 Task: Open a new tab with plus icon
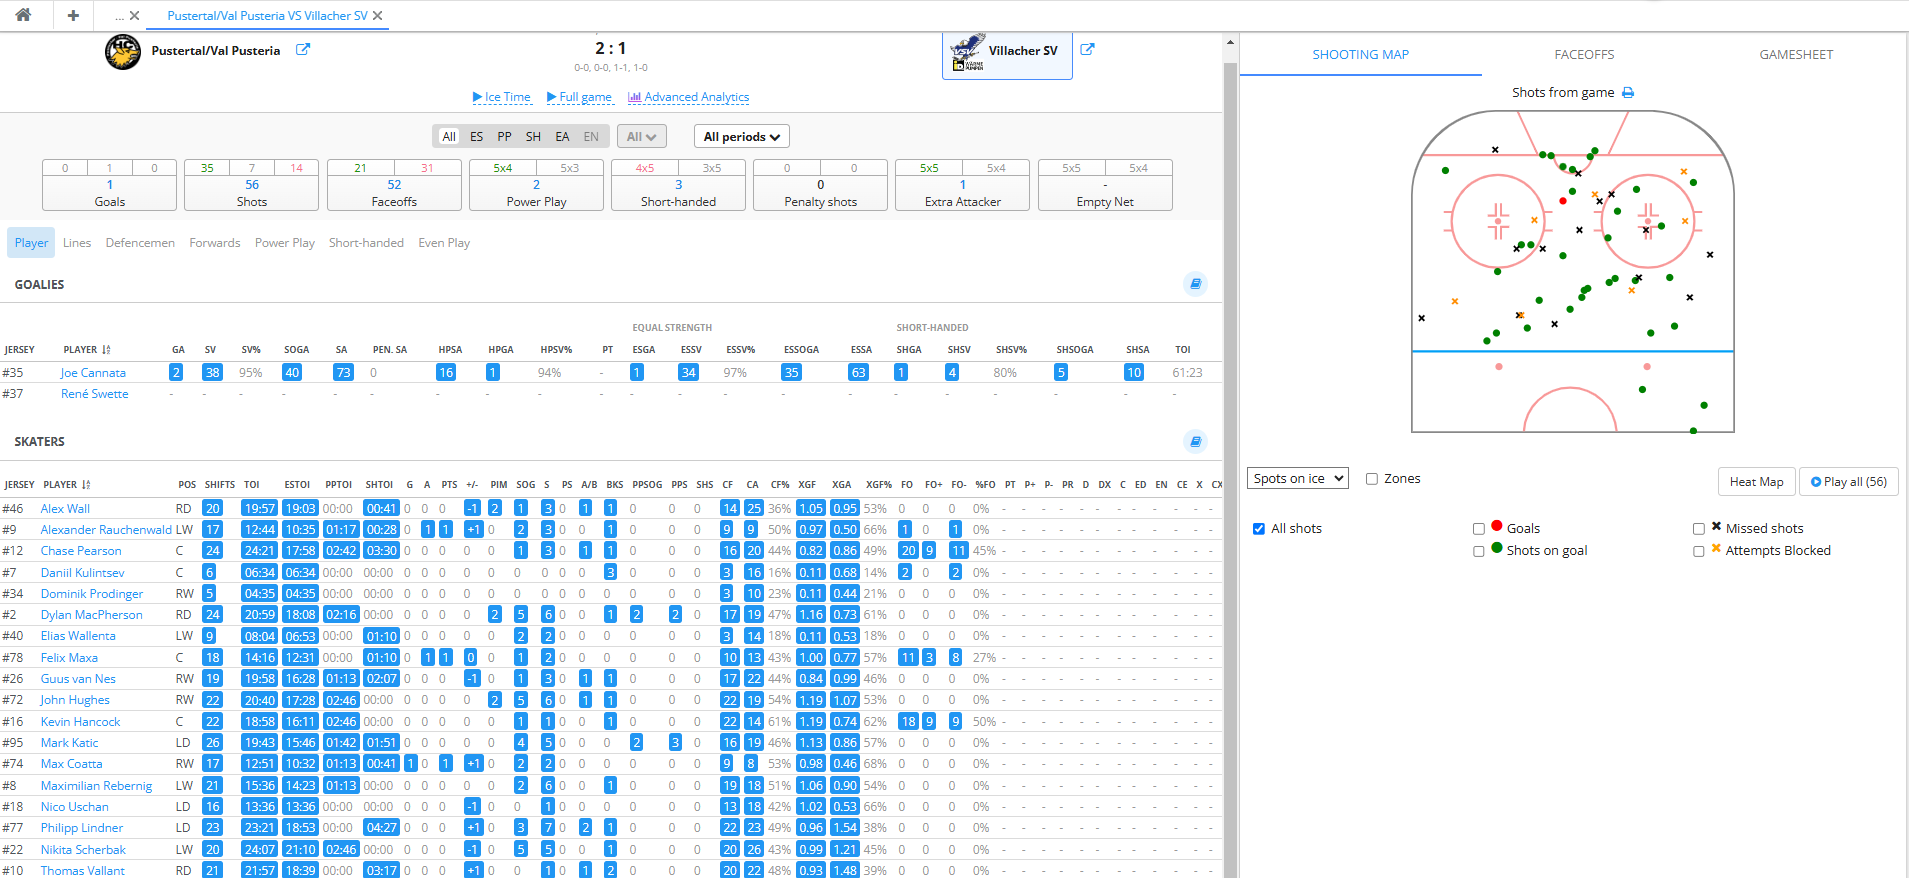[x=73, y=15]
